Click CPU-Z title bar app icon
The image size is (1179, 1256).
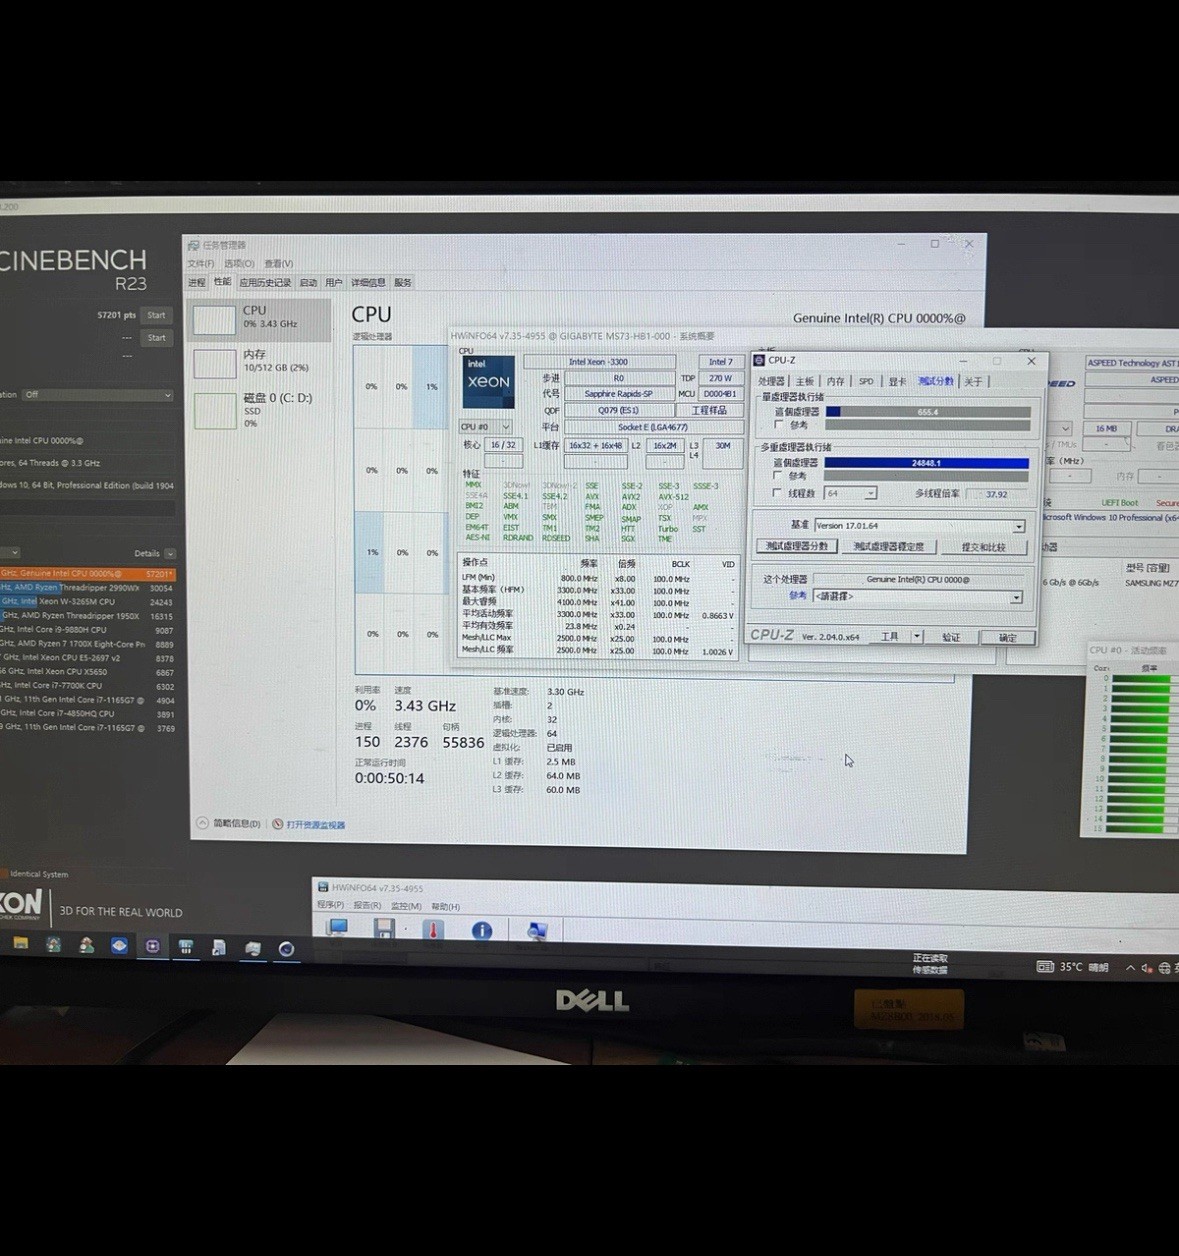759,360
